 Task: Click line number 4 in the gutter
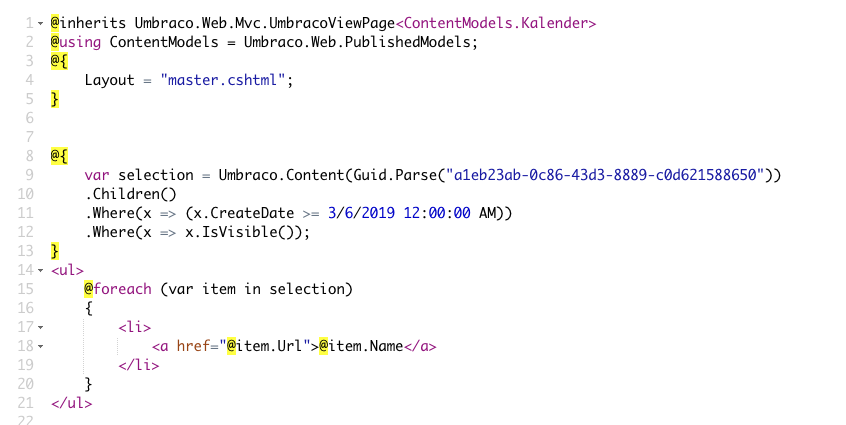pyautogui.click(x=29, y=80)
